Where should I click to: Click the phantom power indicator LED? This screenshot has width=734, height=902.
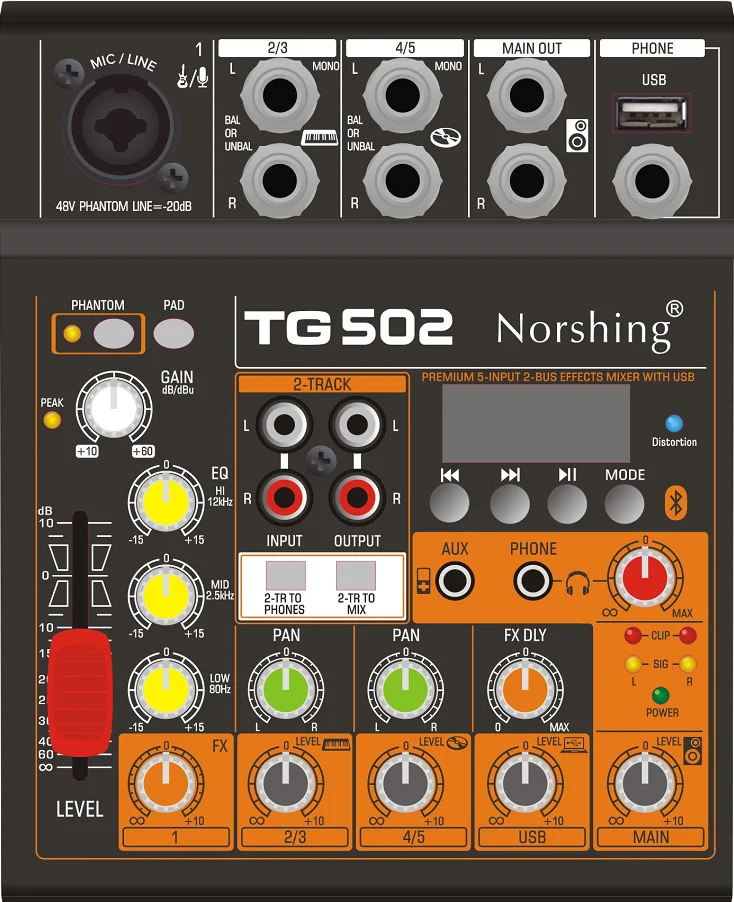(72, 334)
